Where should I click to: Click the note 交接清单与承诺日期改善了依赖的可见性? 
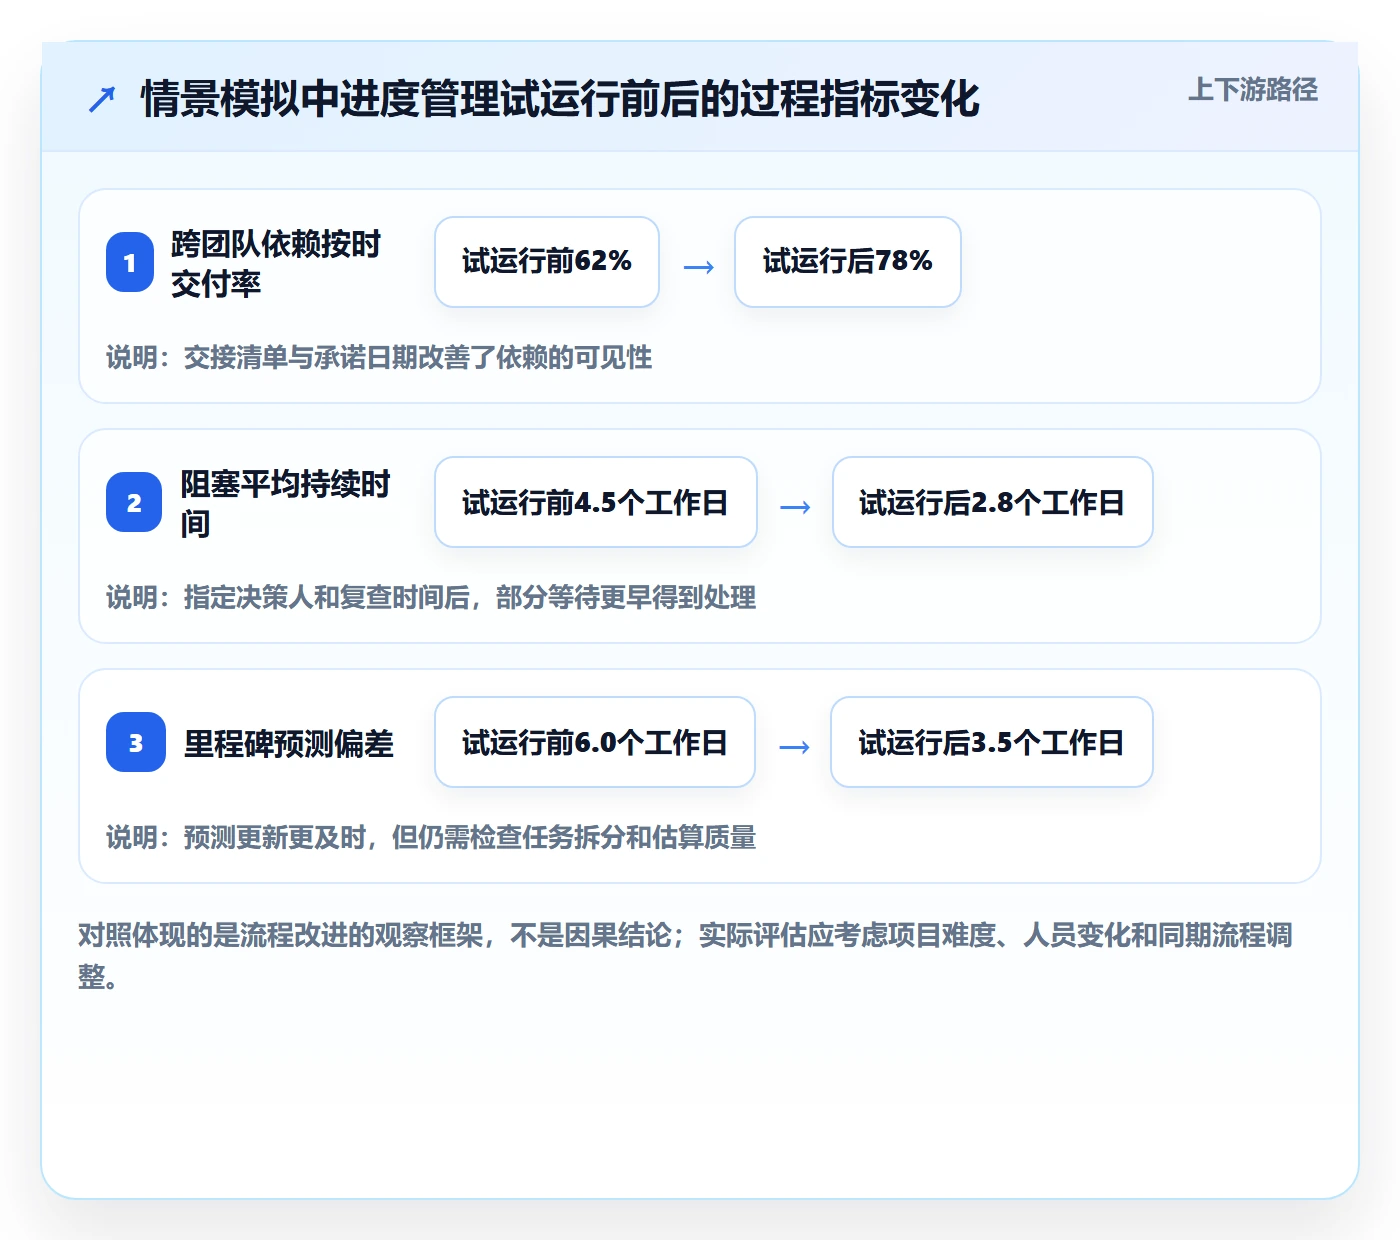(x=418, y=357)
